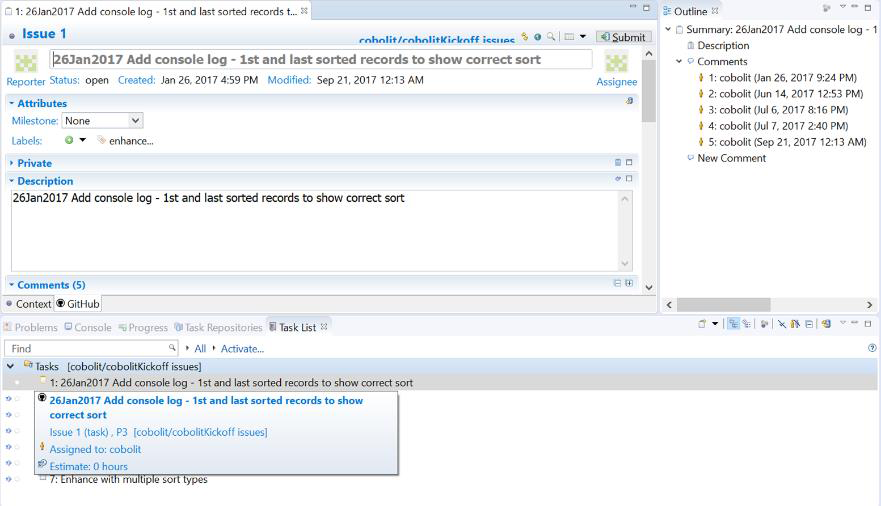
Task: Click the help icon beside Find bar
Action: tap(871, 348)
